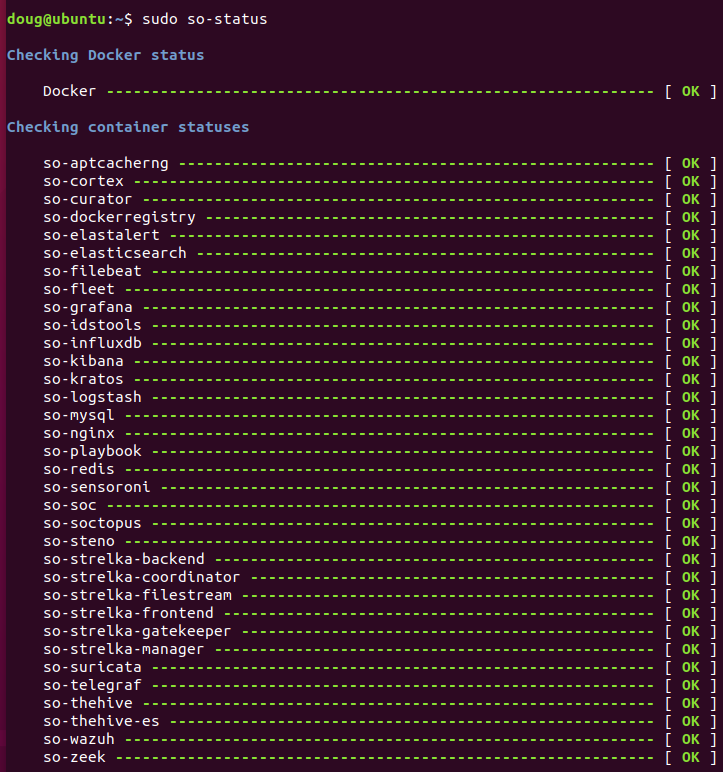The width and height of the screenshot is (723, 772).
Task: Click the so-telegraf container name
Action: (92, 686)
